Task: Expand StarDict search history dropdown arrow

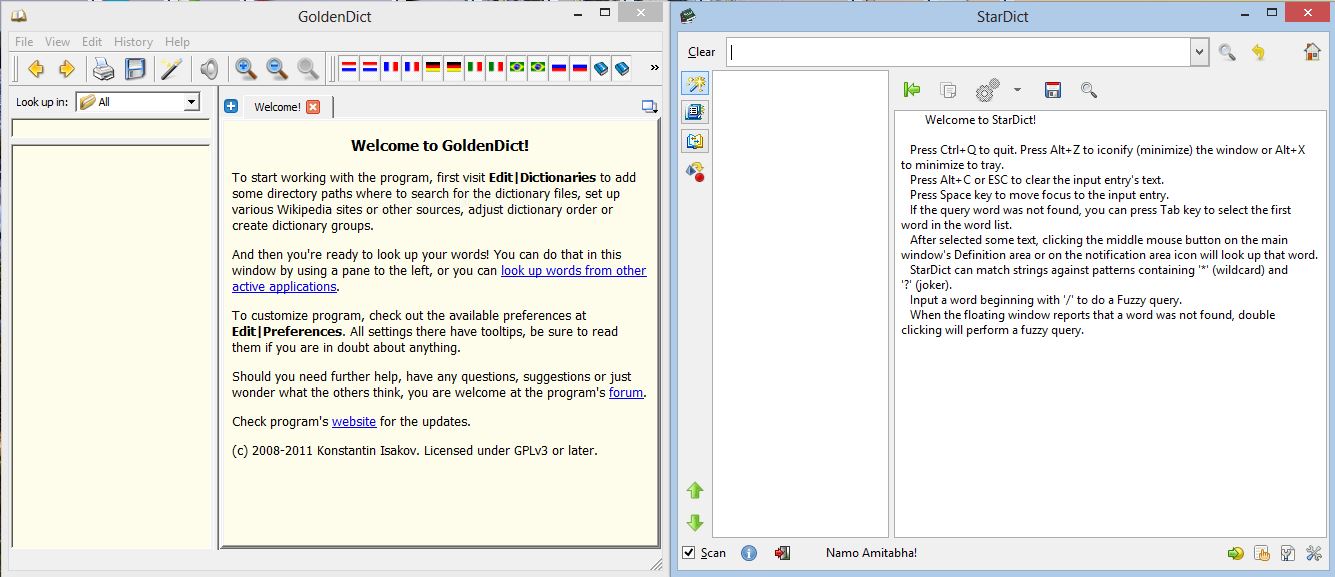Action: 1200,52
